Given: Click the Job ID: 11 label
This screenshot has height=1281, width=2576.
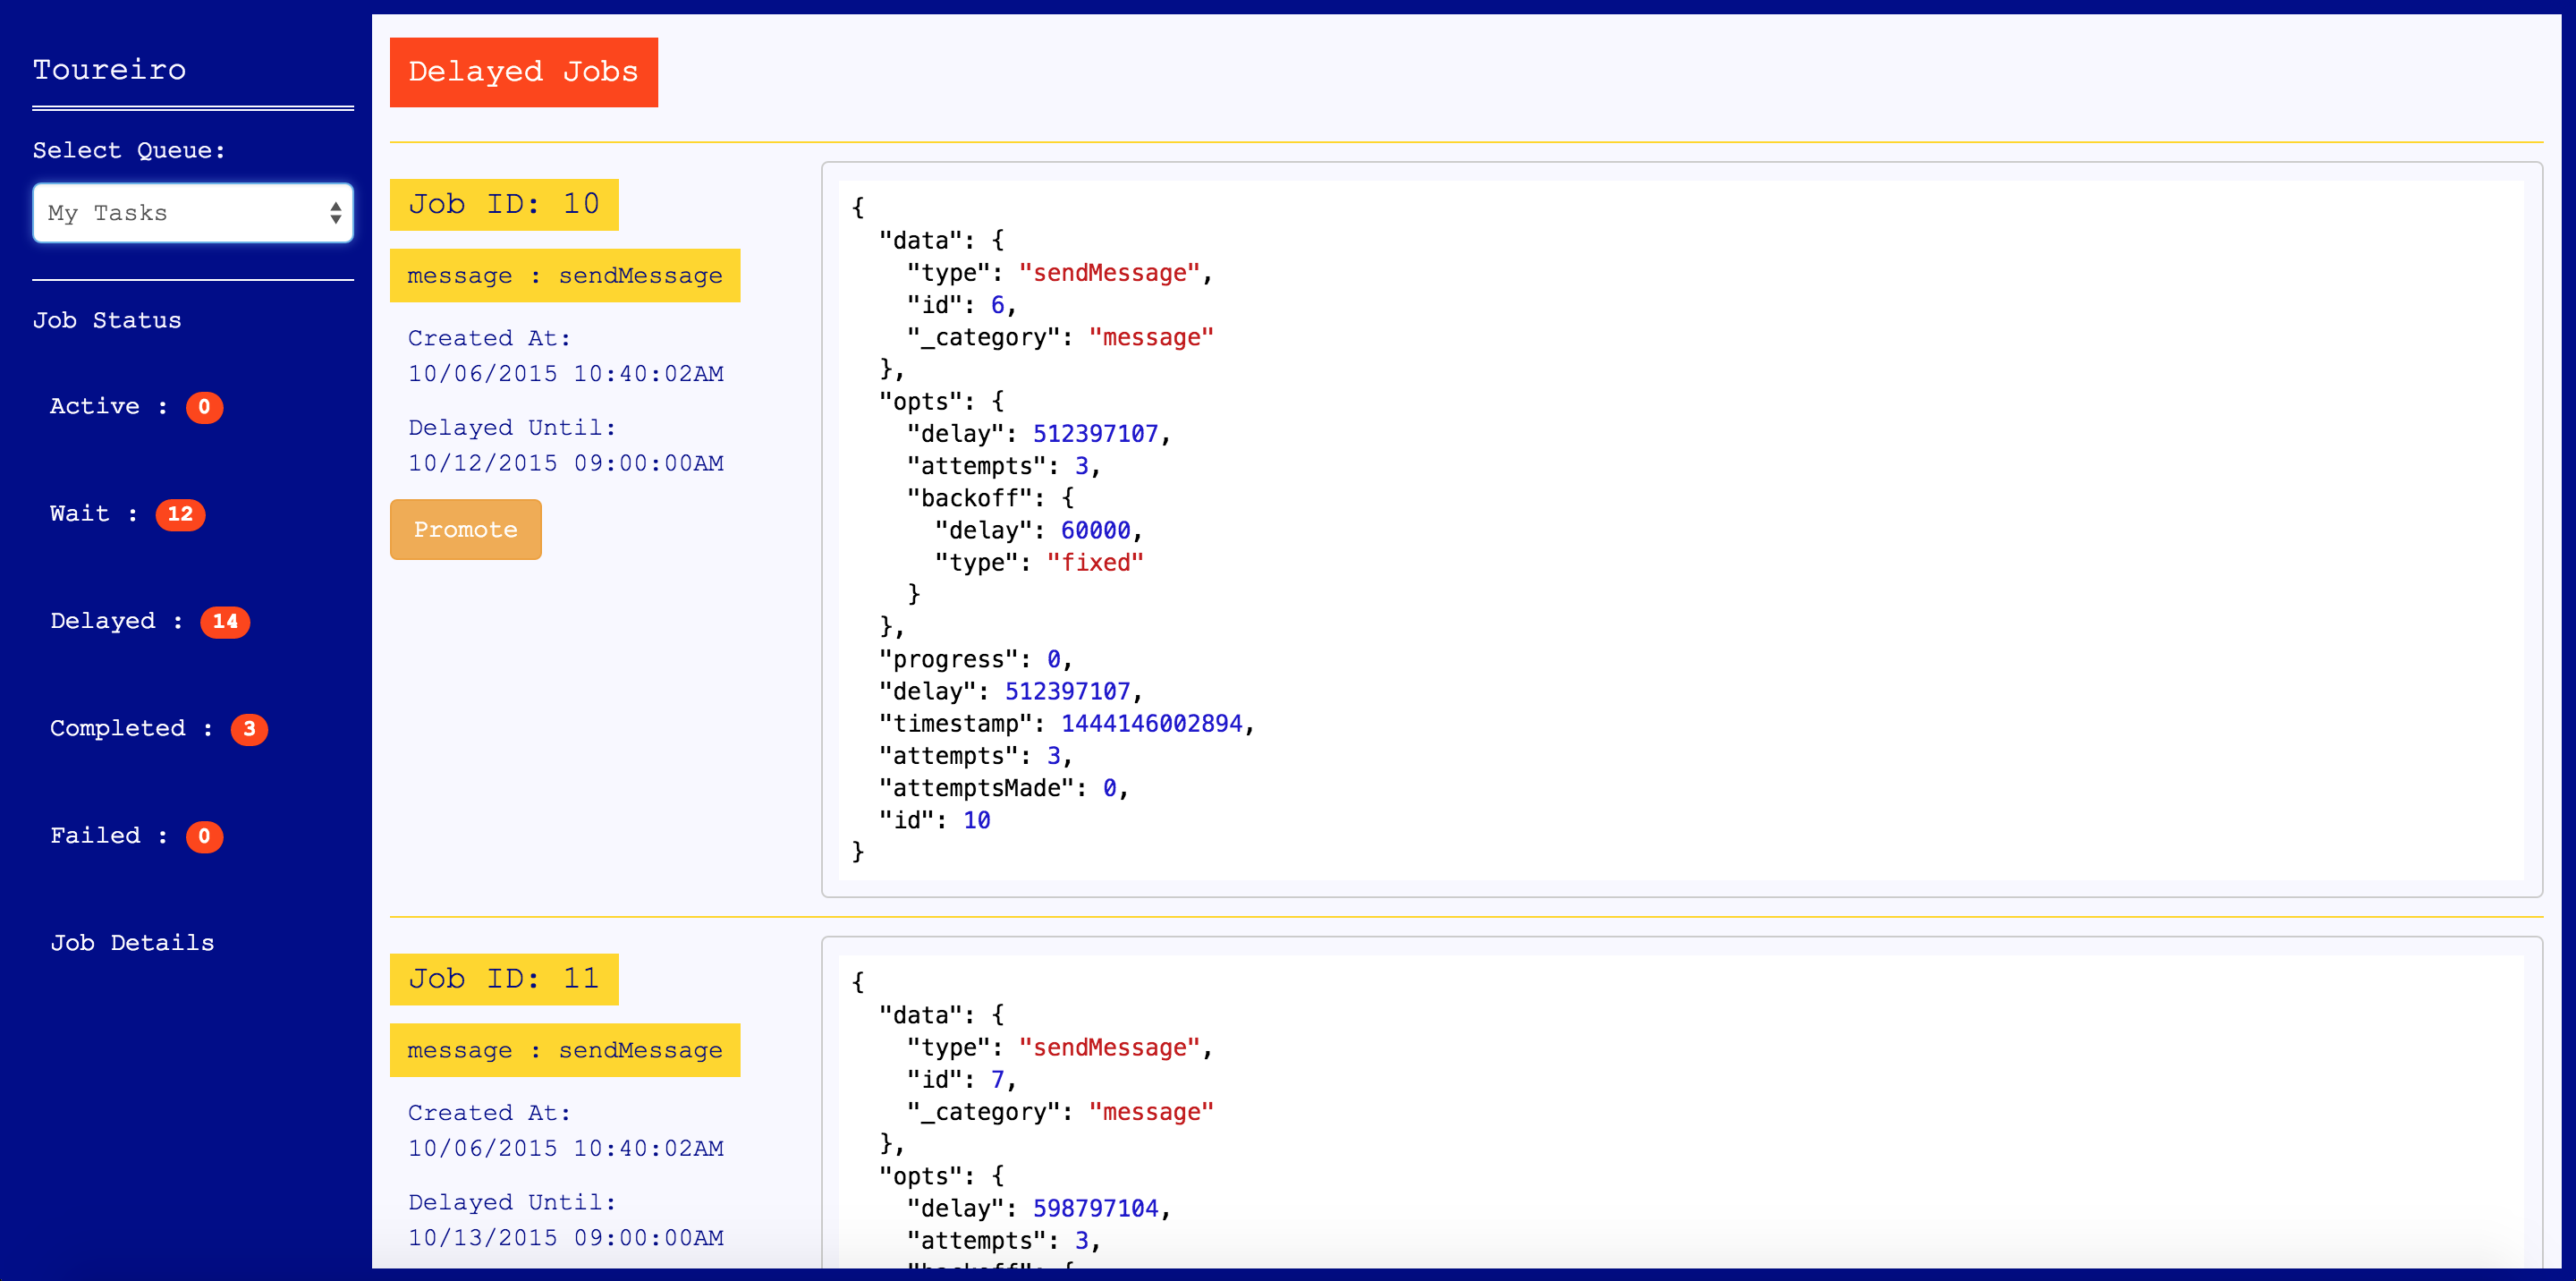Looking at the screenshot, I should pos(504,979).
